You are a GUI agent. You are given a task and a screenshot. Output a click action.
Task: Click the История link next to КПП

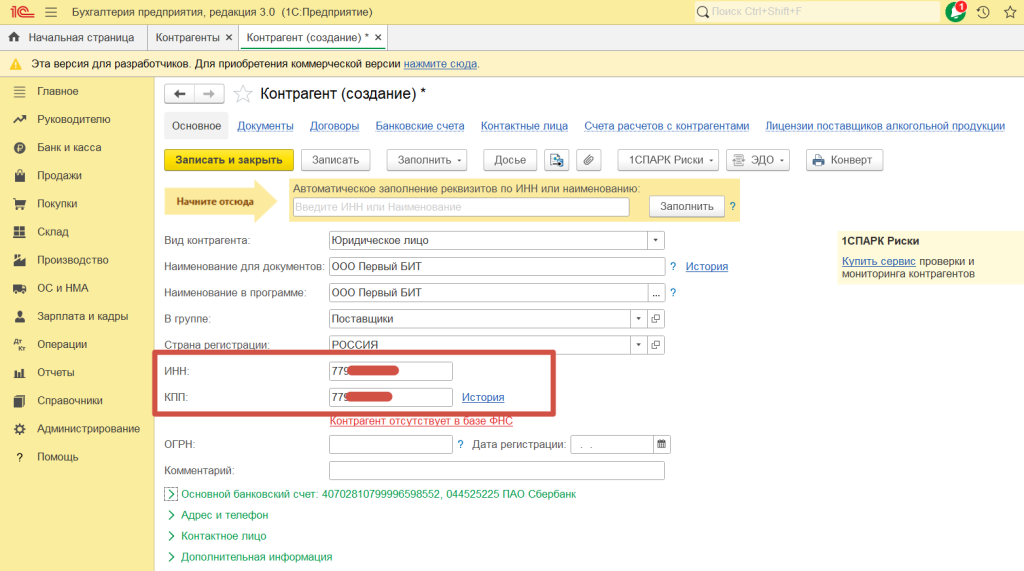coord(482,398)
